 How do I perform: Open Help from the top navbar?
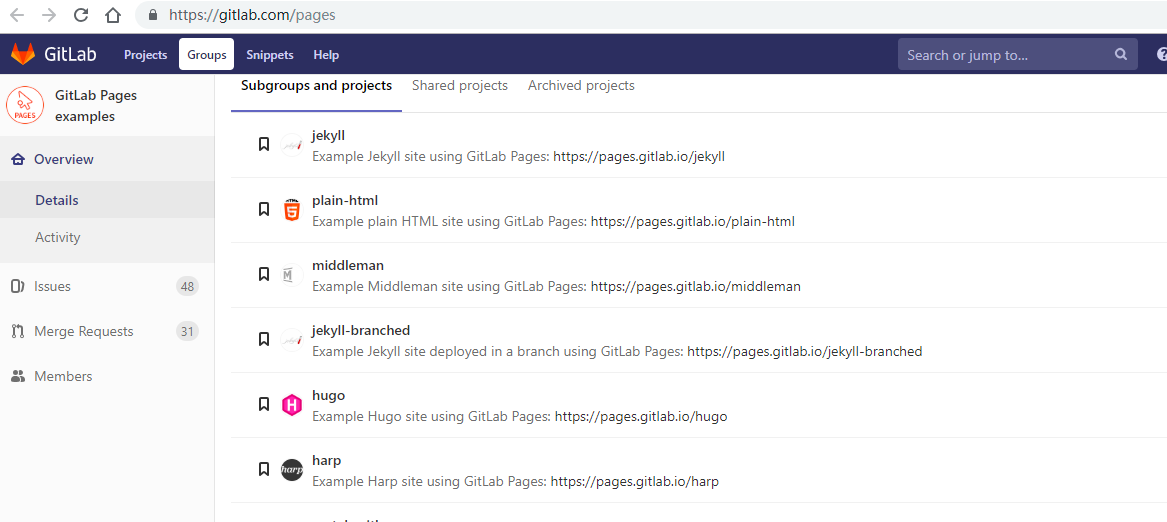coord(326,54)
